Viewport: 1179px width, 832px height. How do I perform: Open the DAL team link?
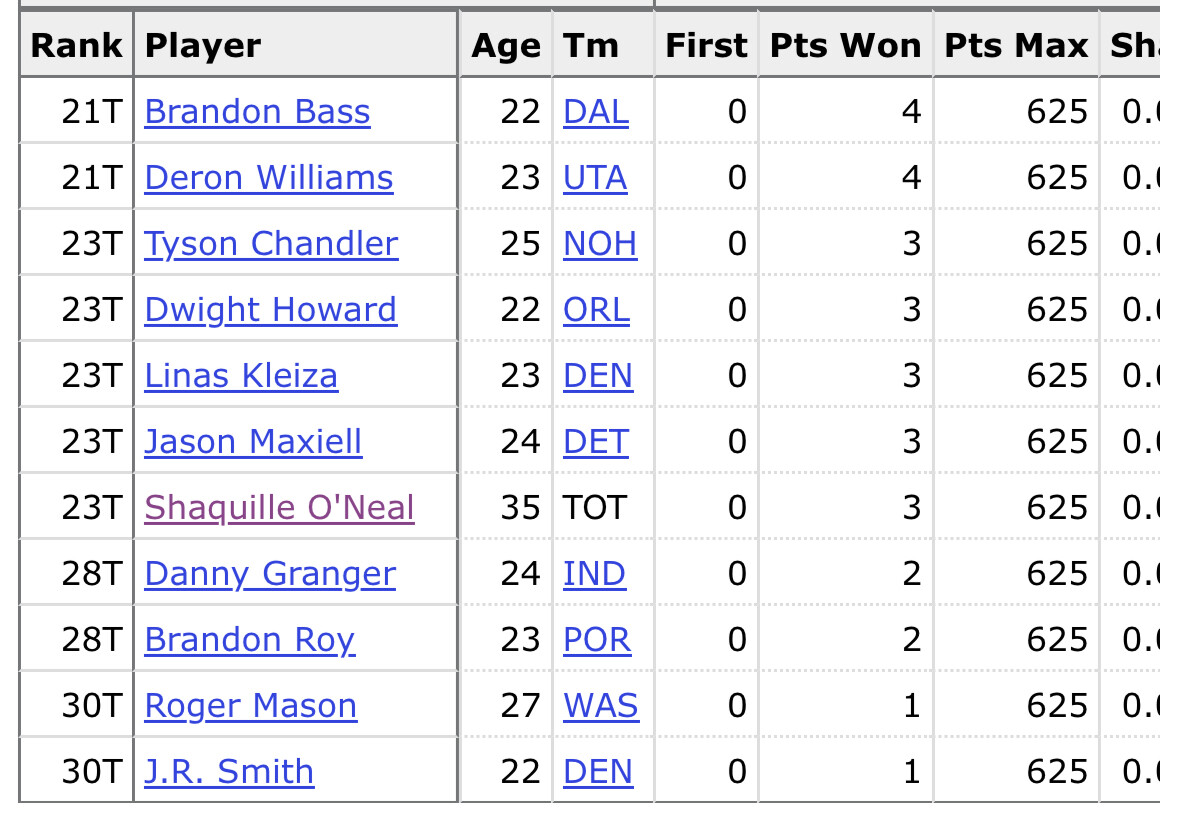(596, 112)
